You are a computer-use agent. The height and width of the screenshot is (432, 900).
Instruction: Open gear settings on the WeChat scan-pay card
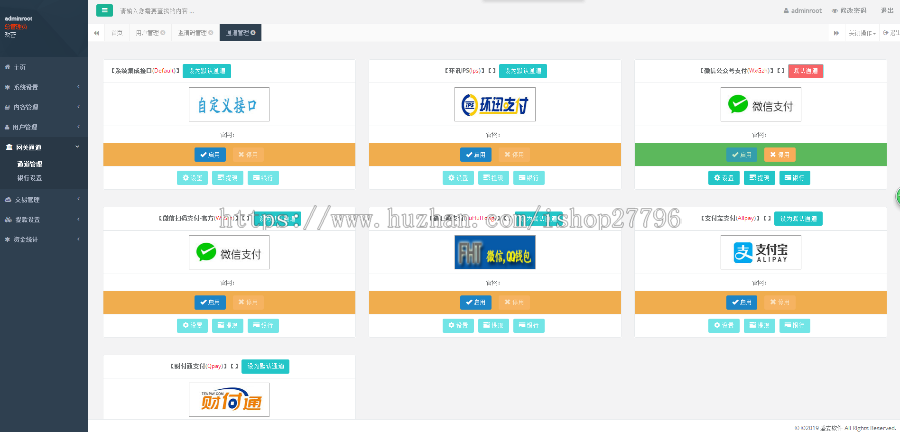coord(192,326)
